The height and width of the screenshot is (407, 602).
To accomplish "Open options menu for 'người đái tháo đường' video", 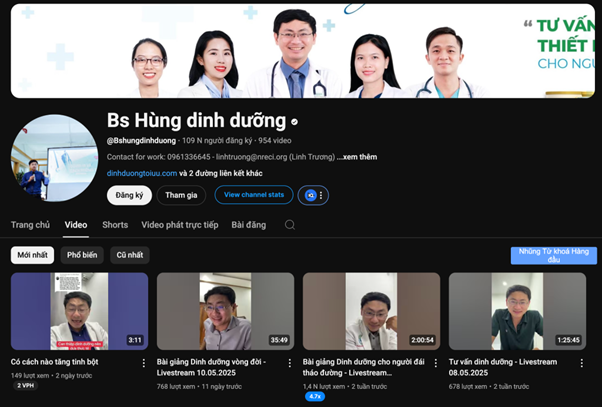I will [x=436, y=363].
